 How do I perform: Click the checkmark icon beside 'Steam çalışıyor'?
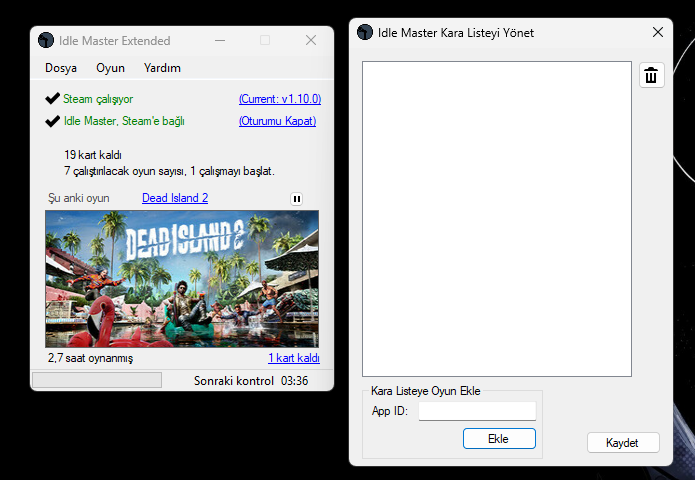pos(52,98)
